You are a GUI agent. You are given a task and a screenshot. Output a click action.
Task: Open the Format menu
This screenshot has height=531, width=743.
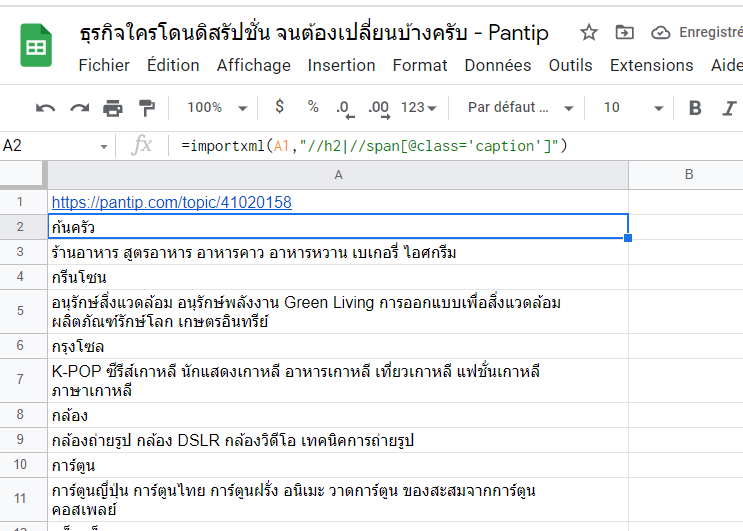pos(420,65)
